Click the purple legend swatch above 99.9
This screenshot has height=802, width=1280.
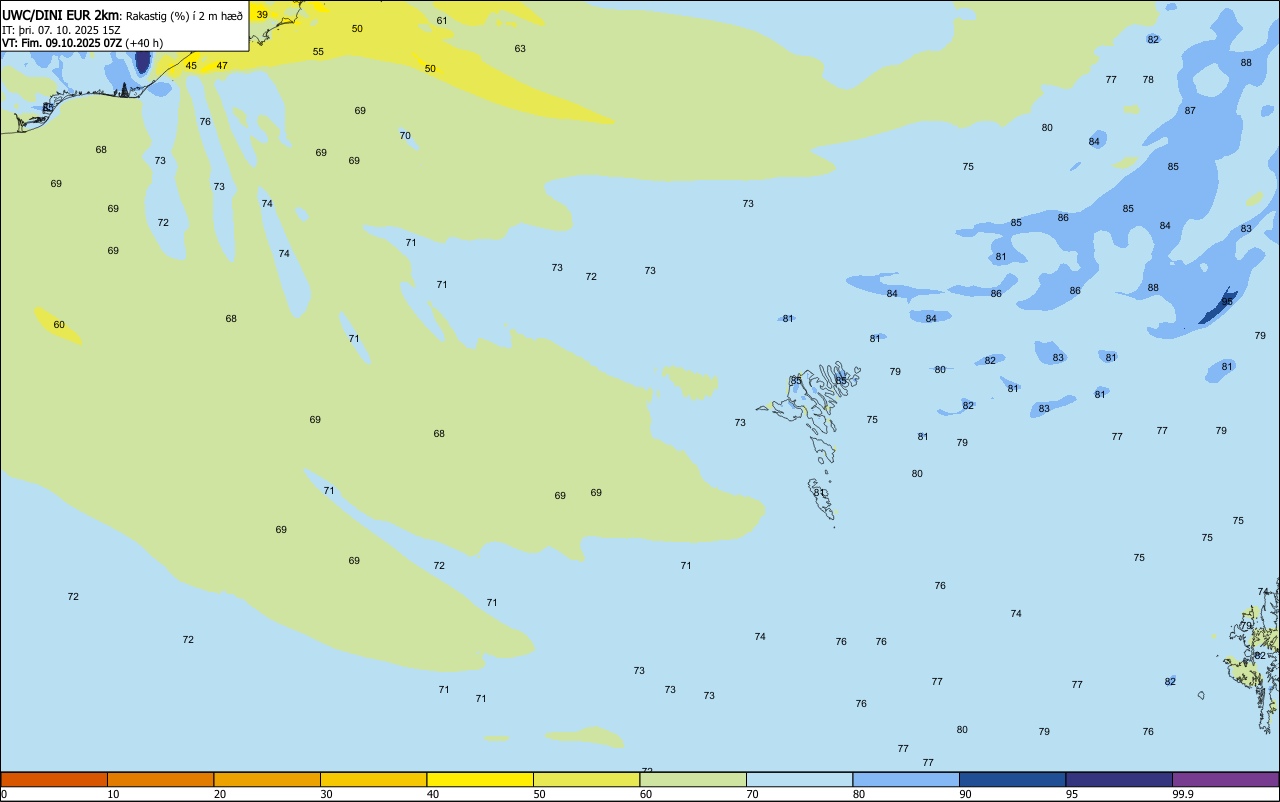pyautogui.click(x=1225, y=779)
